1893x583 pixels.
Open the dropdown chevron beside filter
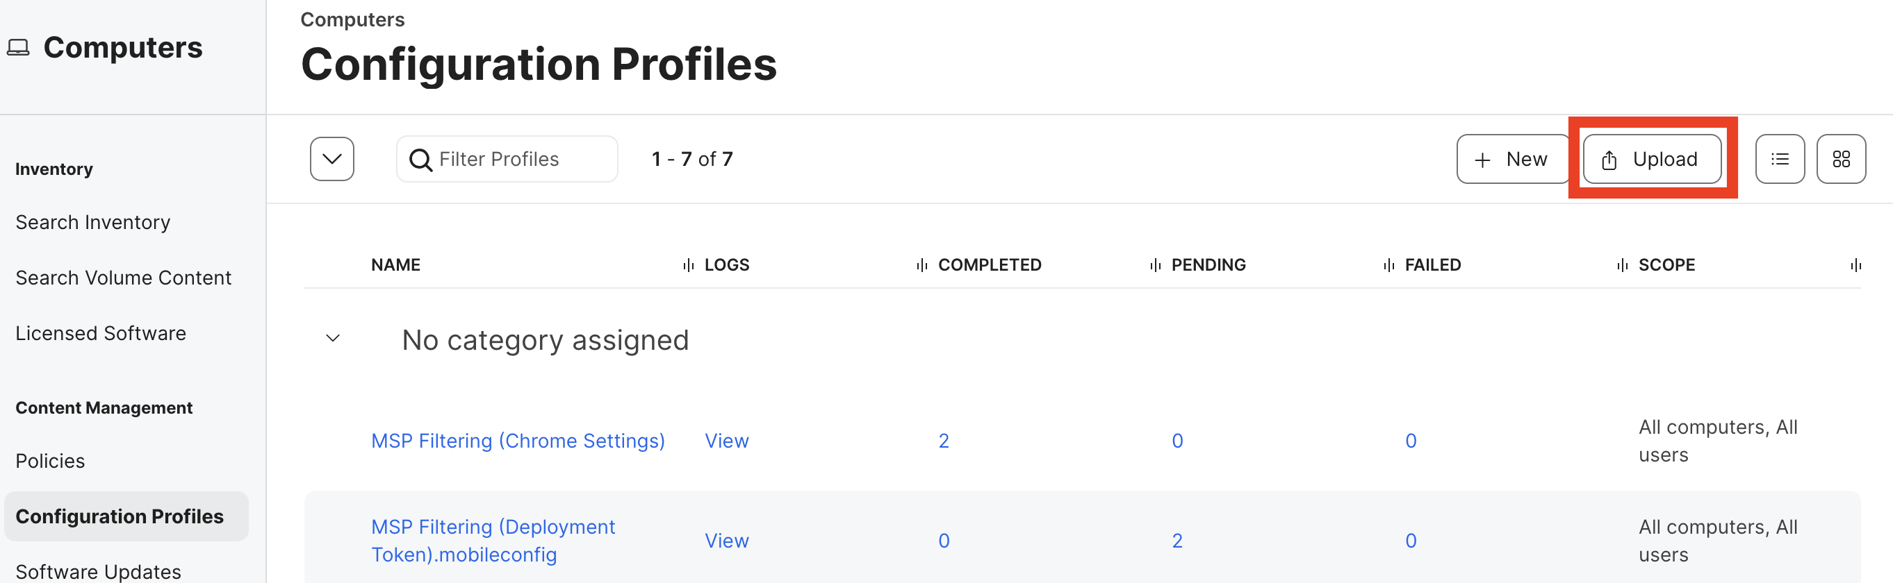point(332,159)
